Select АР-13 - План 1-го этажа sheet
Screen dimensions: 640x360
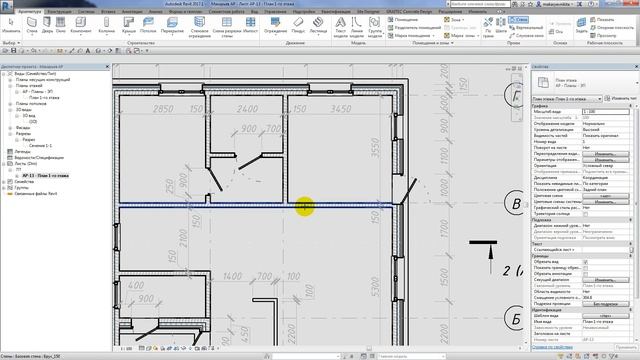click(x=45, y=176)
